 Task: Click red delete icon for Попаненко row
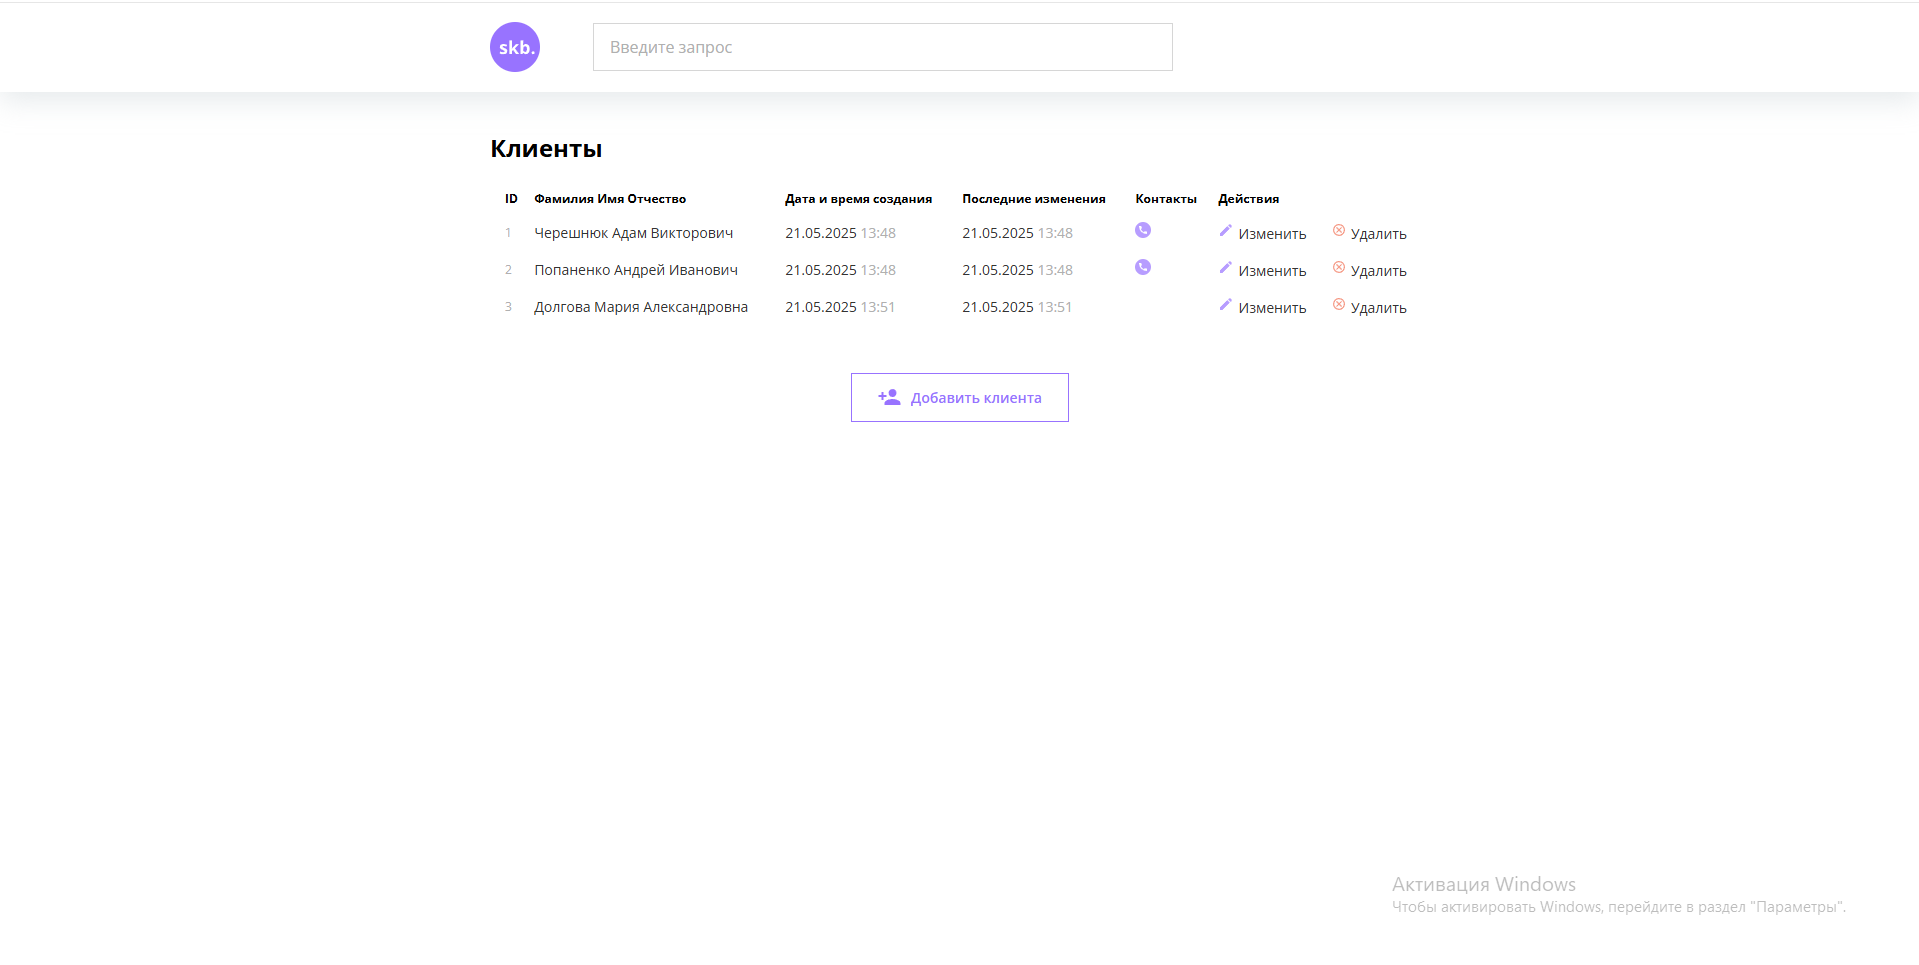[1339, 268]
